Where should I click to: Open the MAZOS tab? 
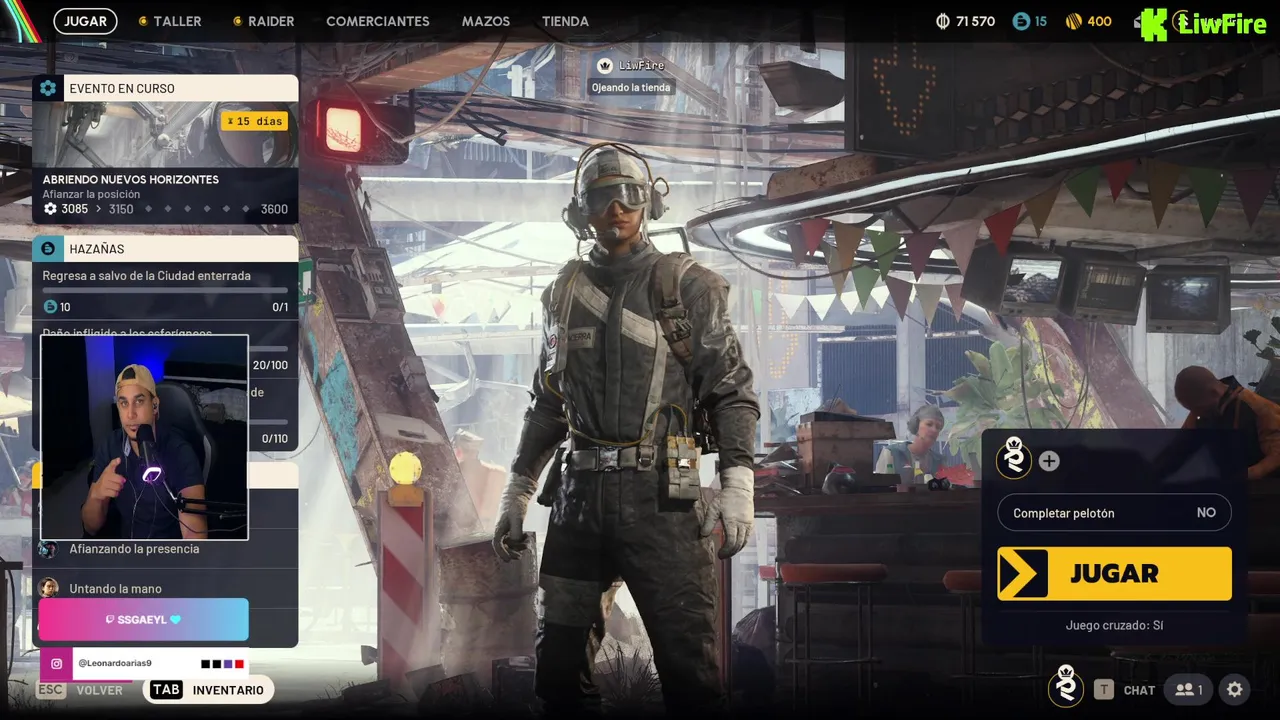(486, 21)
